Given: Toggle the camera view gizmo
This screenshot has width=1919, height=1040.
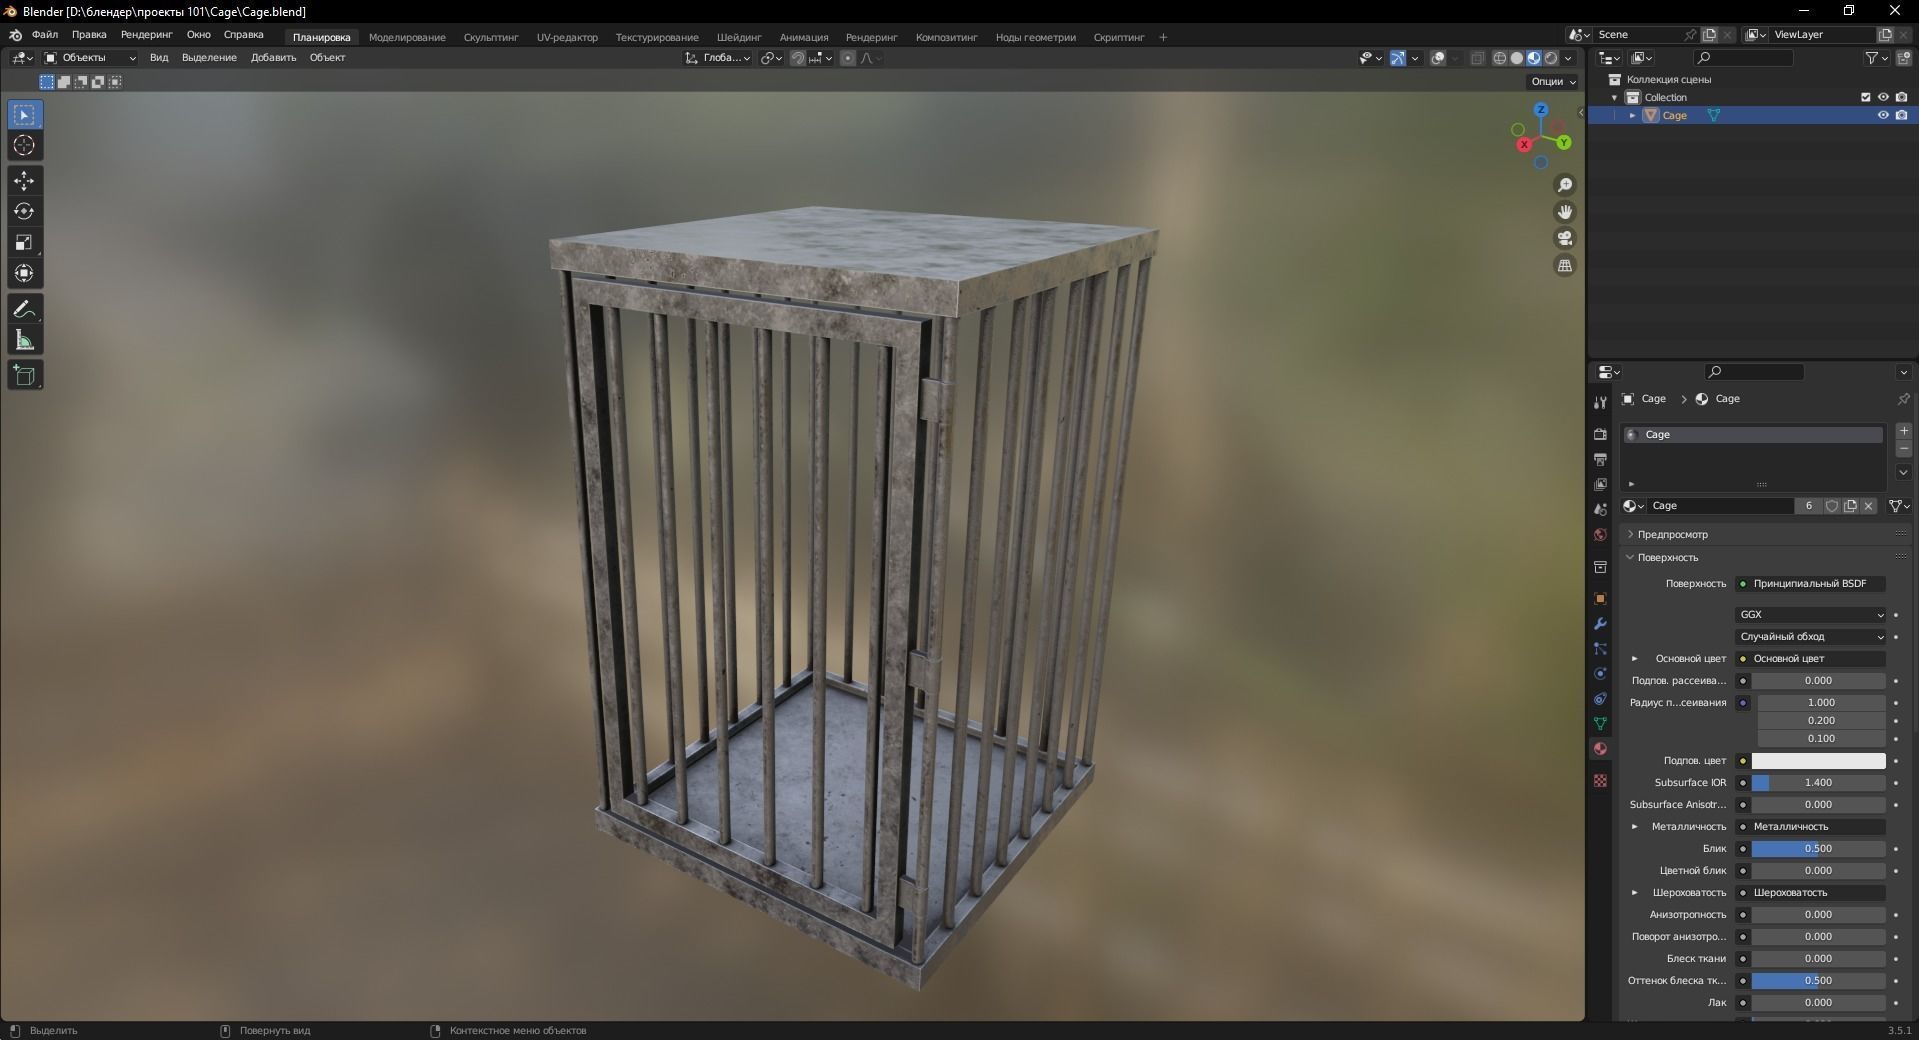Looking at the screenshot, I should click(x=1565, y=239).
